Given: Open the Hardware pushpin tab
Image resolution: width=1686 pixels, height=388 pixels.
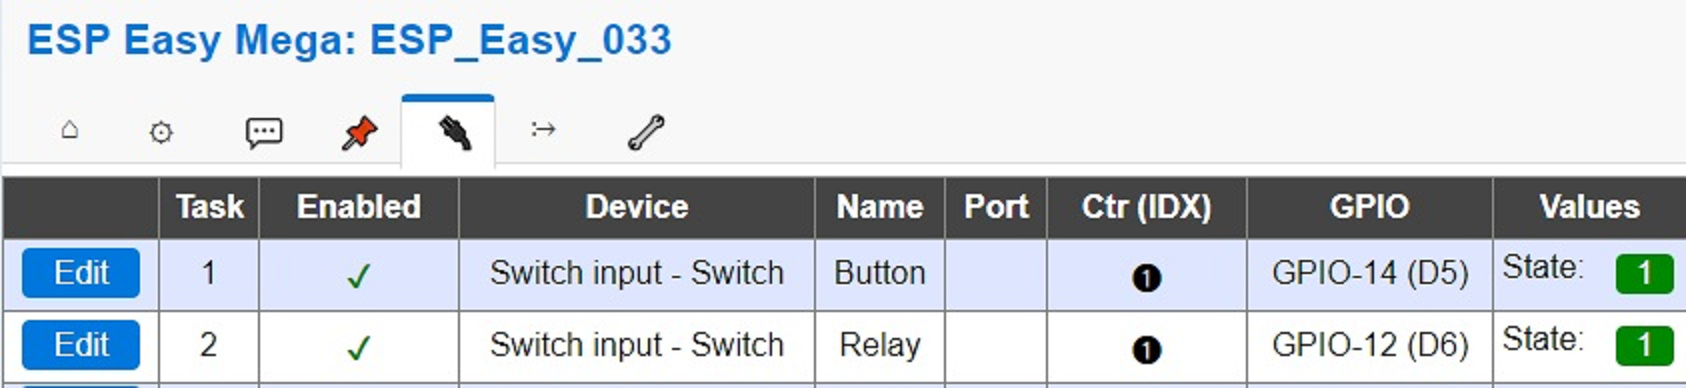Looking at the screenshot, I should coord(360,132).
